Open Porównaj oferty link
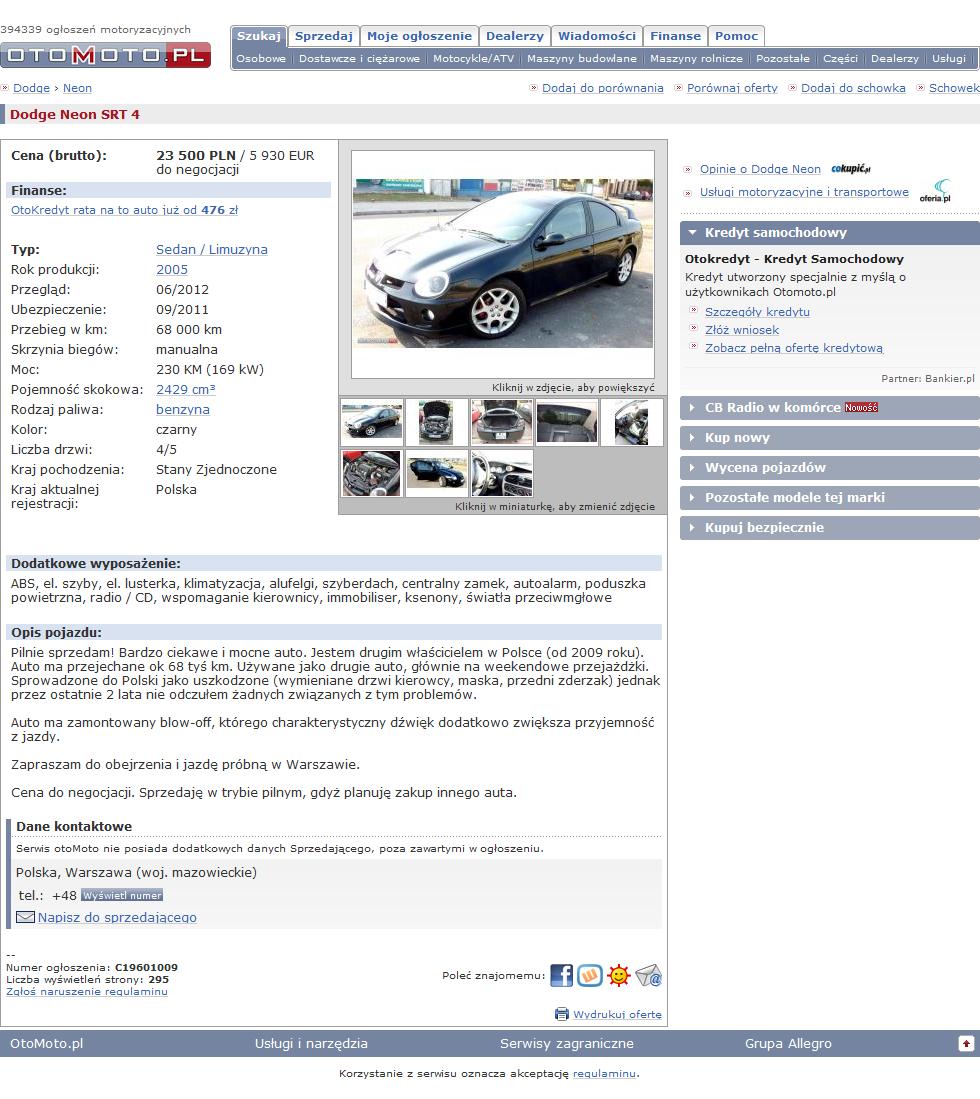The width and height of the screenshot is (980, 1099). coord(732,88)
